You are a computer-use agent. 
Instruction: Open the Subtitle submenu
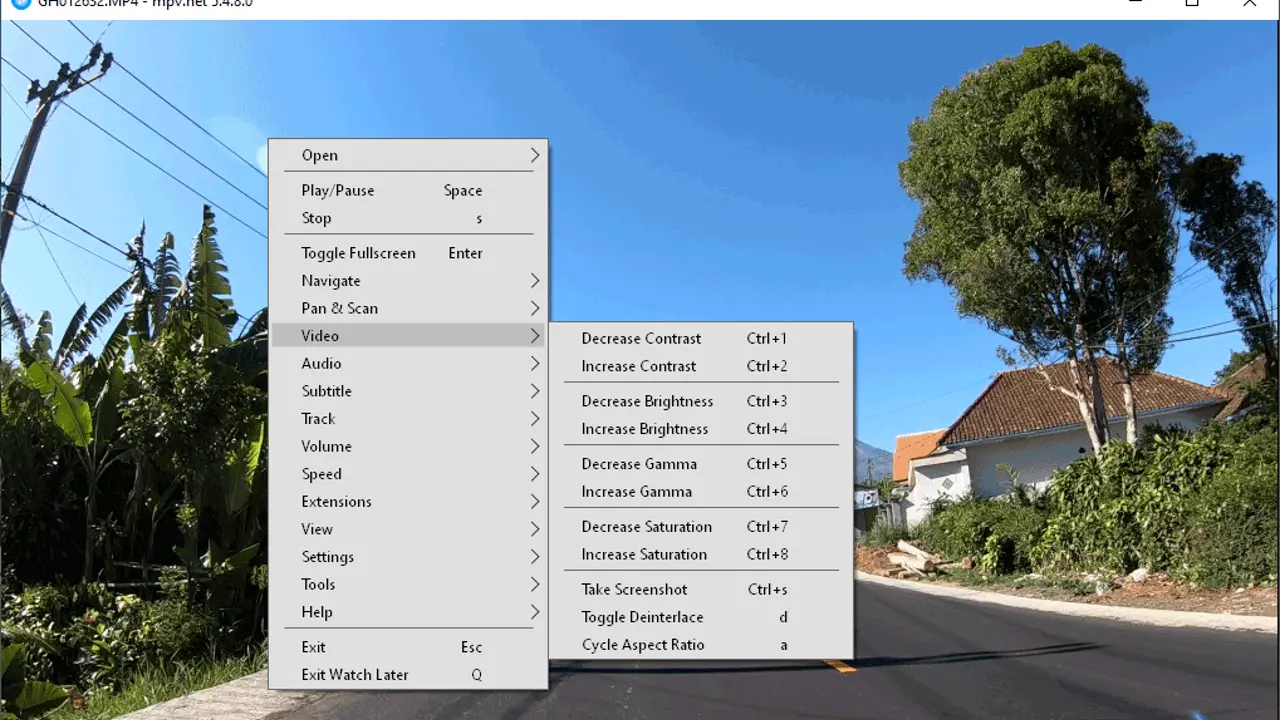pos(326,391)
